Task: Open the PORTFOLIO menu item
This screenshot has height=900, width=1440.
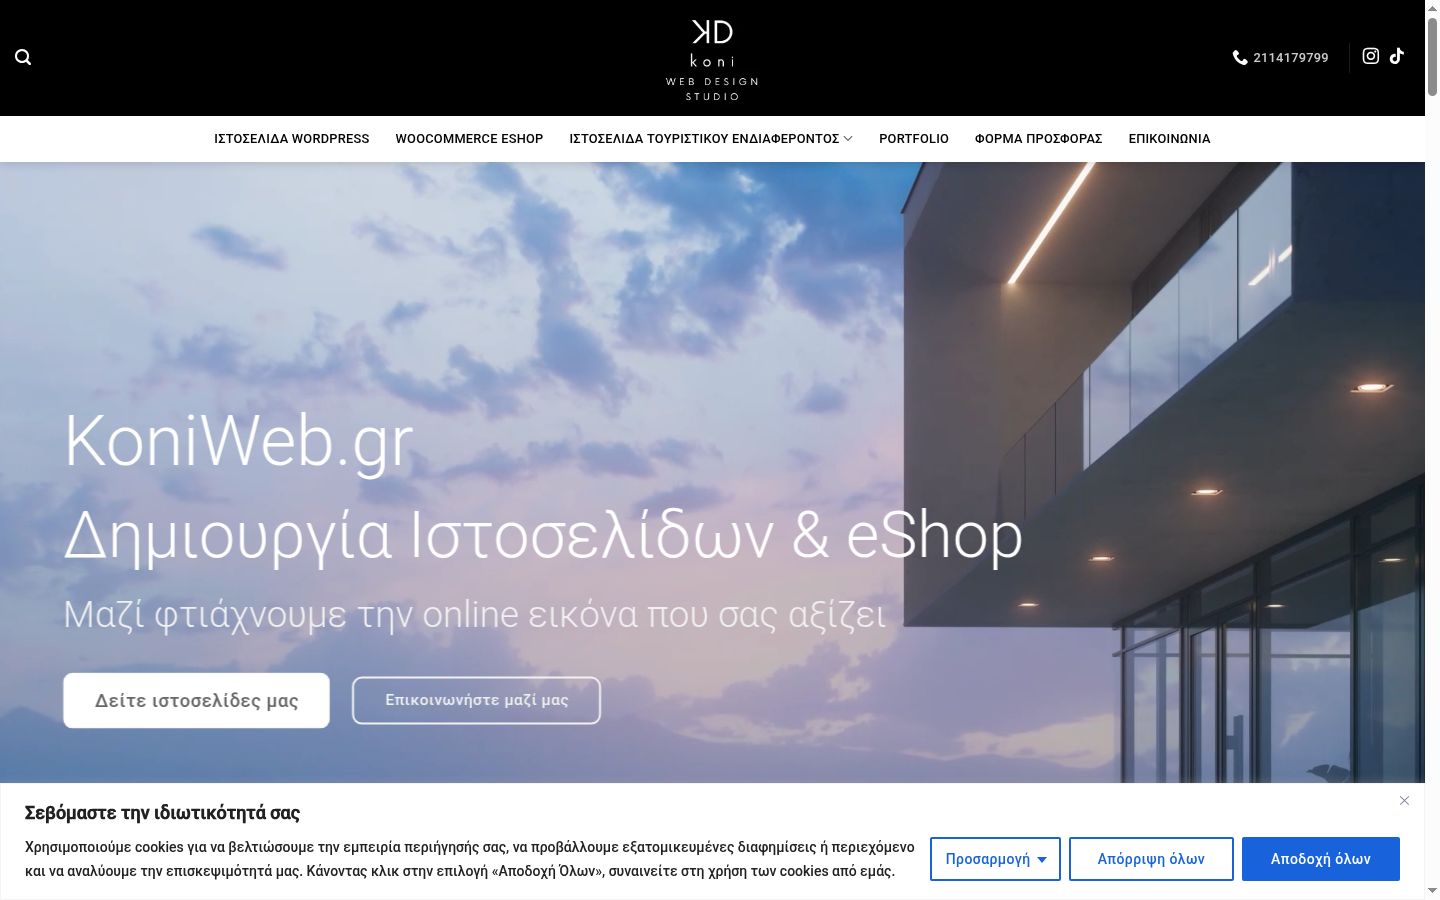Action: [x=914, y=139]
